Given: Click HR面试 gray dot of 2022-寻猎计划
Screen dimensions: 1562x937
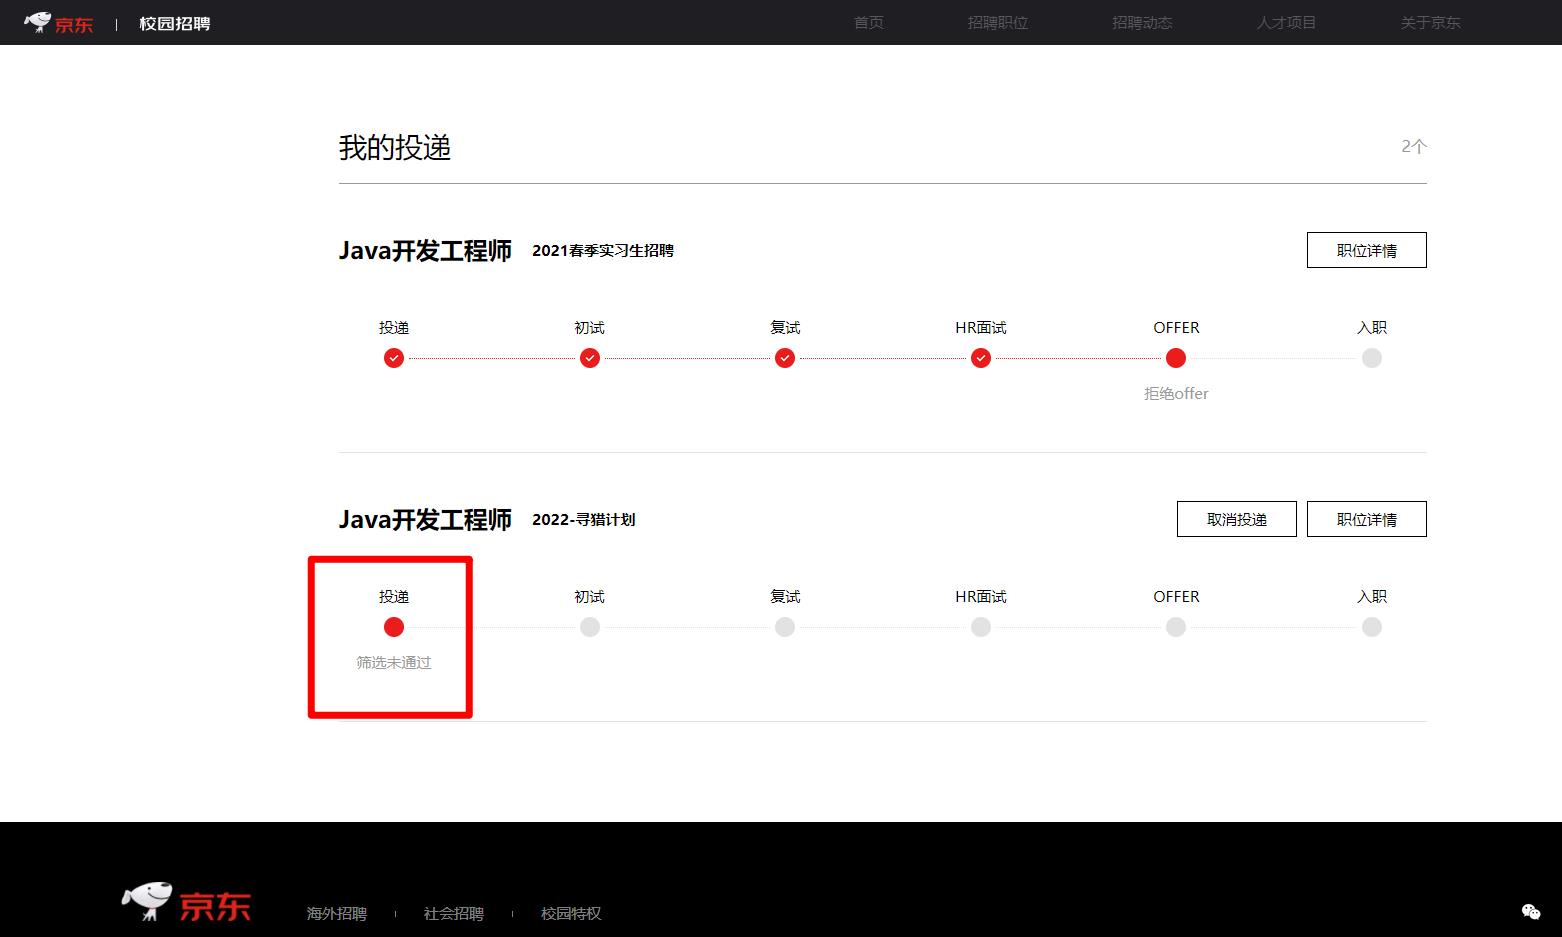Looking at the screenshot, I should [x=981, y=627].
